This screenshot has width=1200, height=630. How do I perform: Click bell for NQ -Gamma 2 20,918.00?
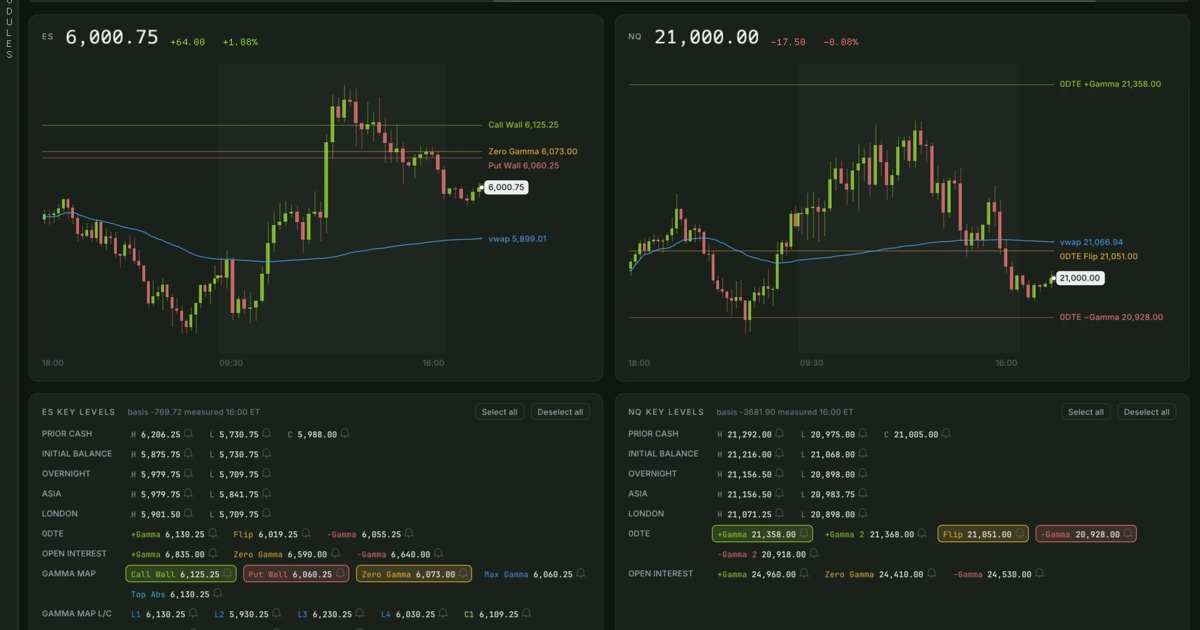tap(814, 554)
